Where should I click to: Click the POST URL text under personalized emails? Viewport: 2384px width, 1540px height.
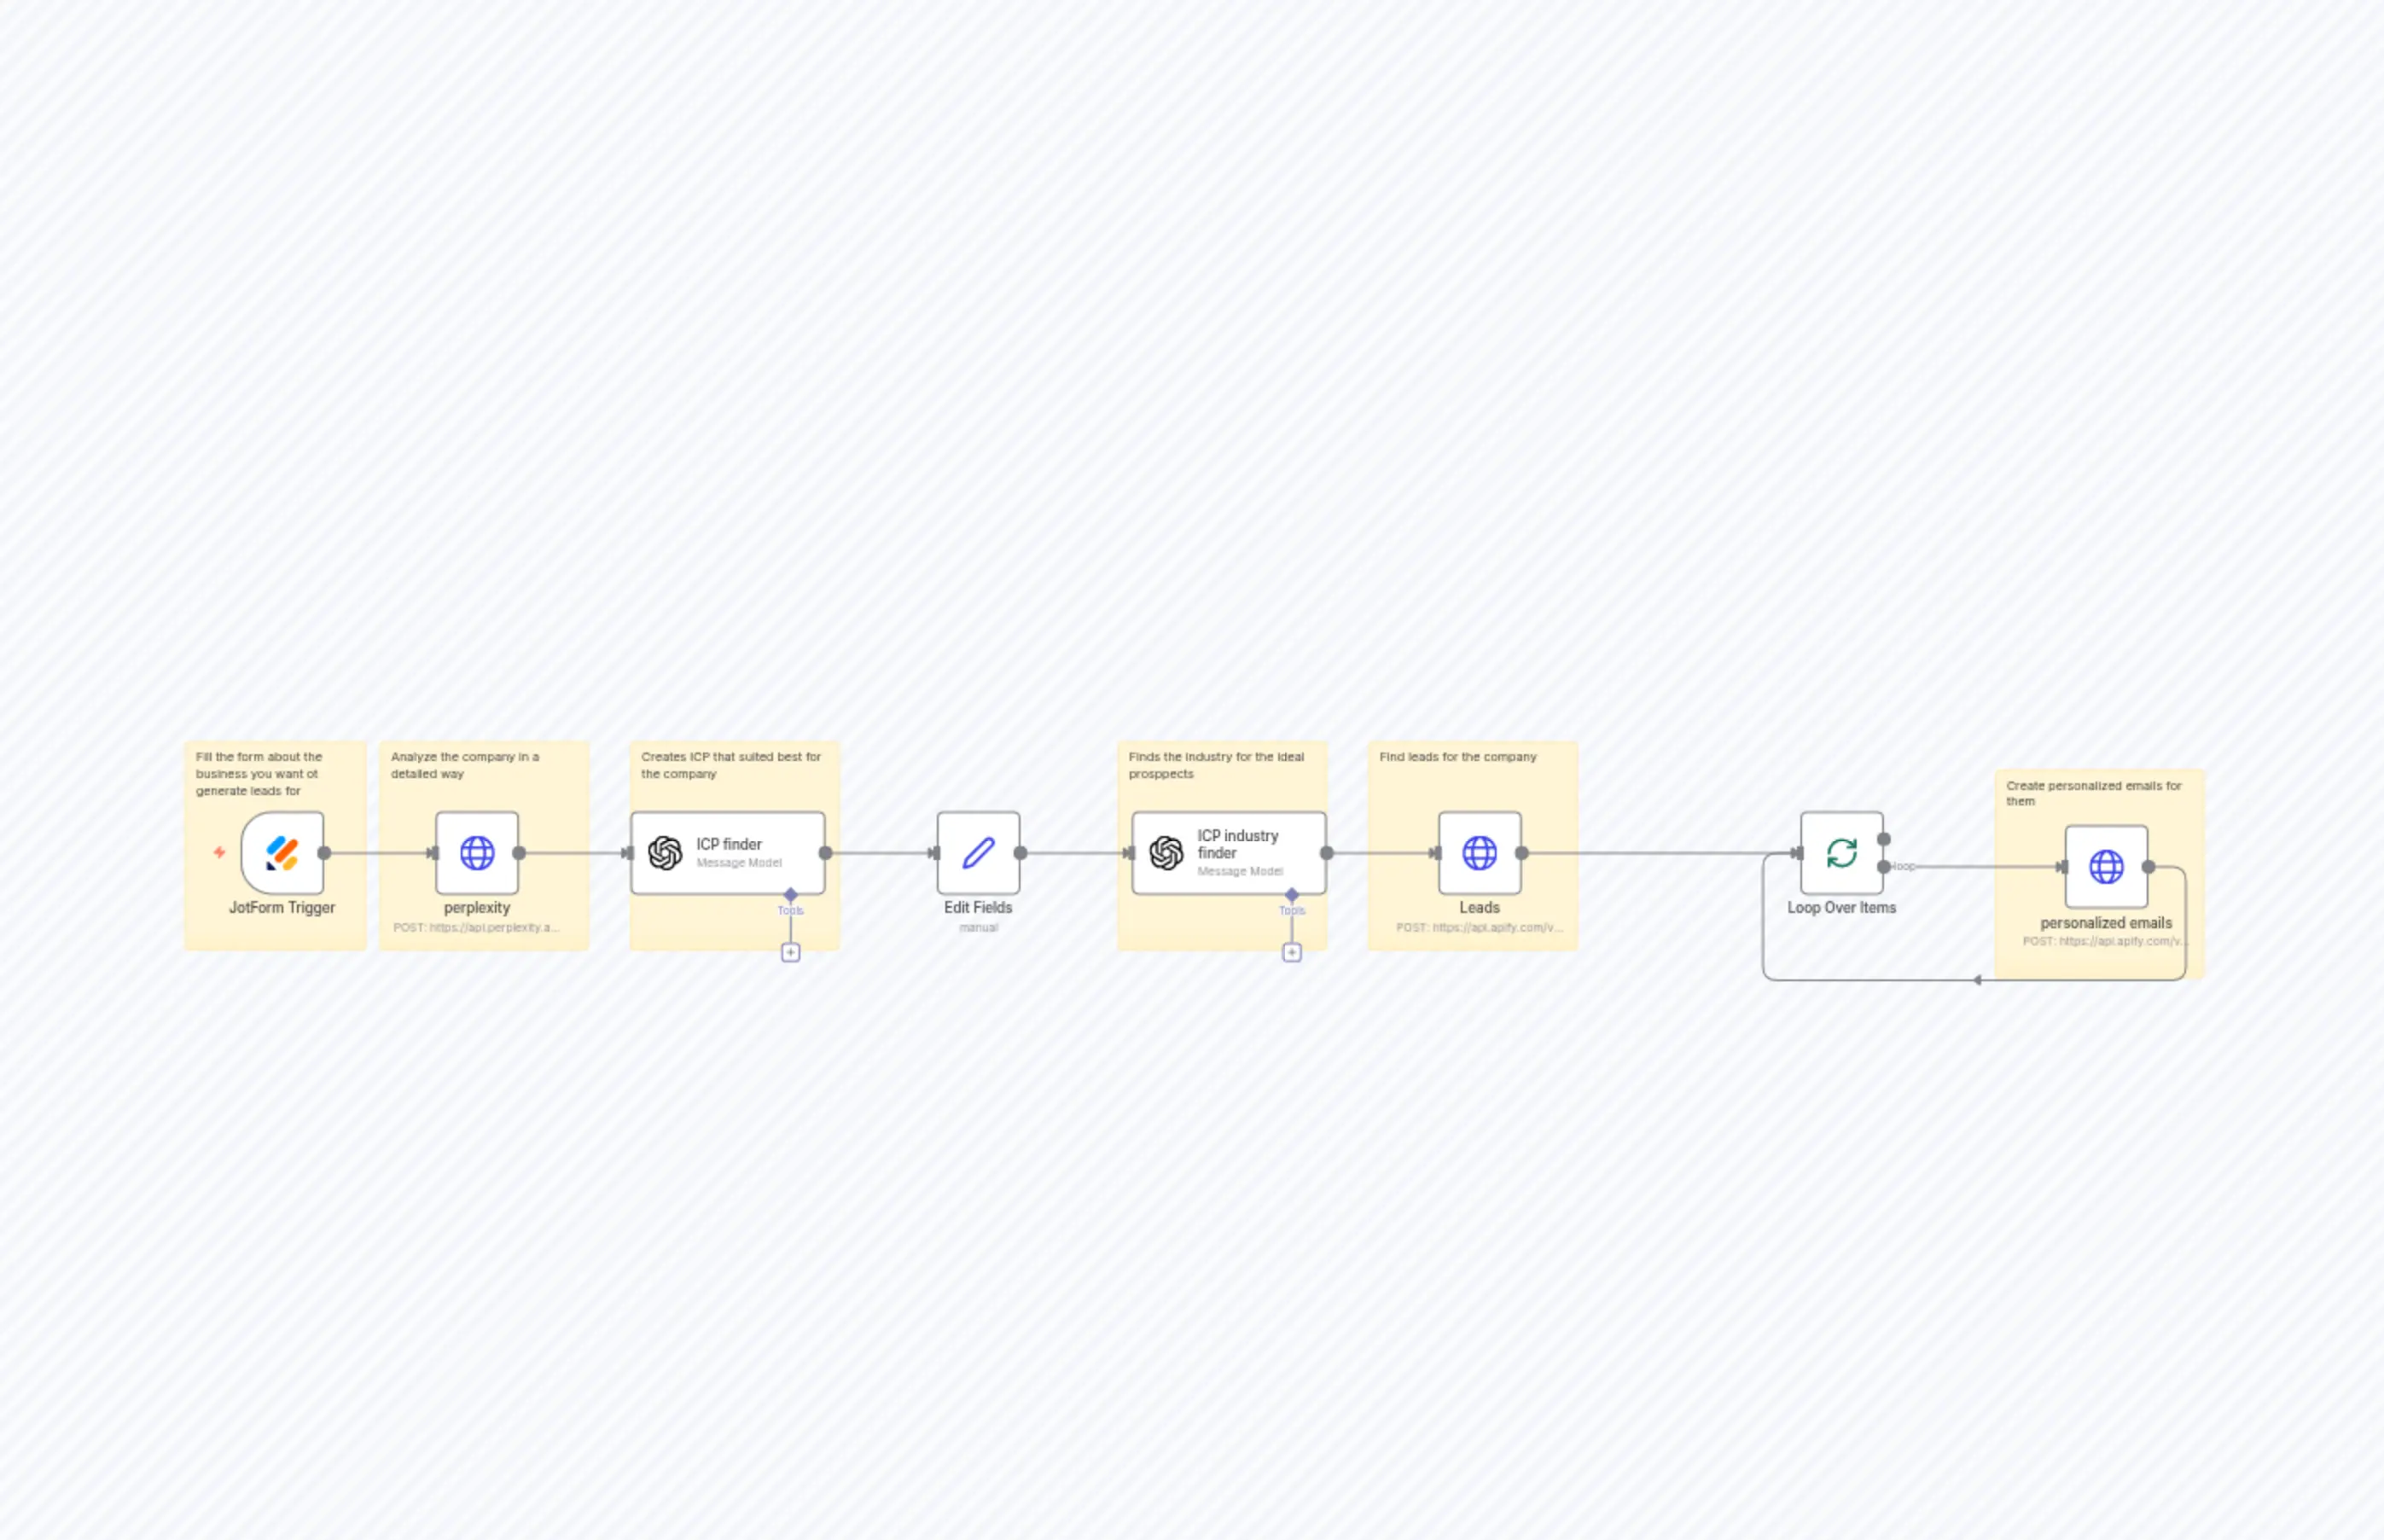pos(2107,941)
